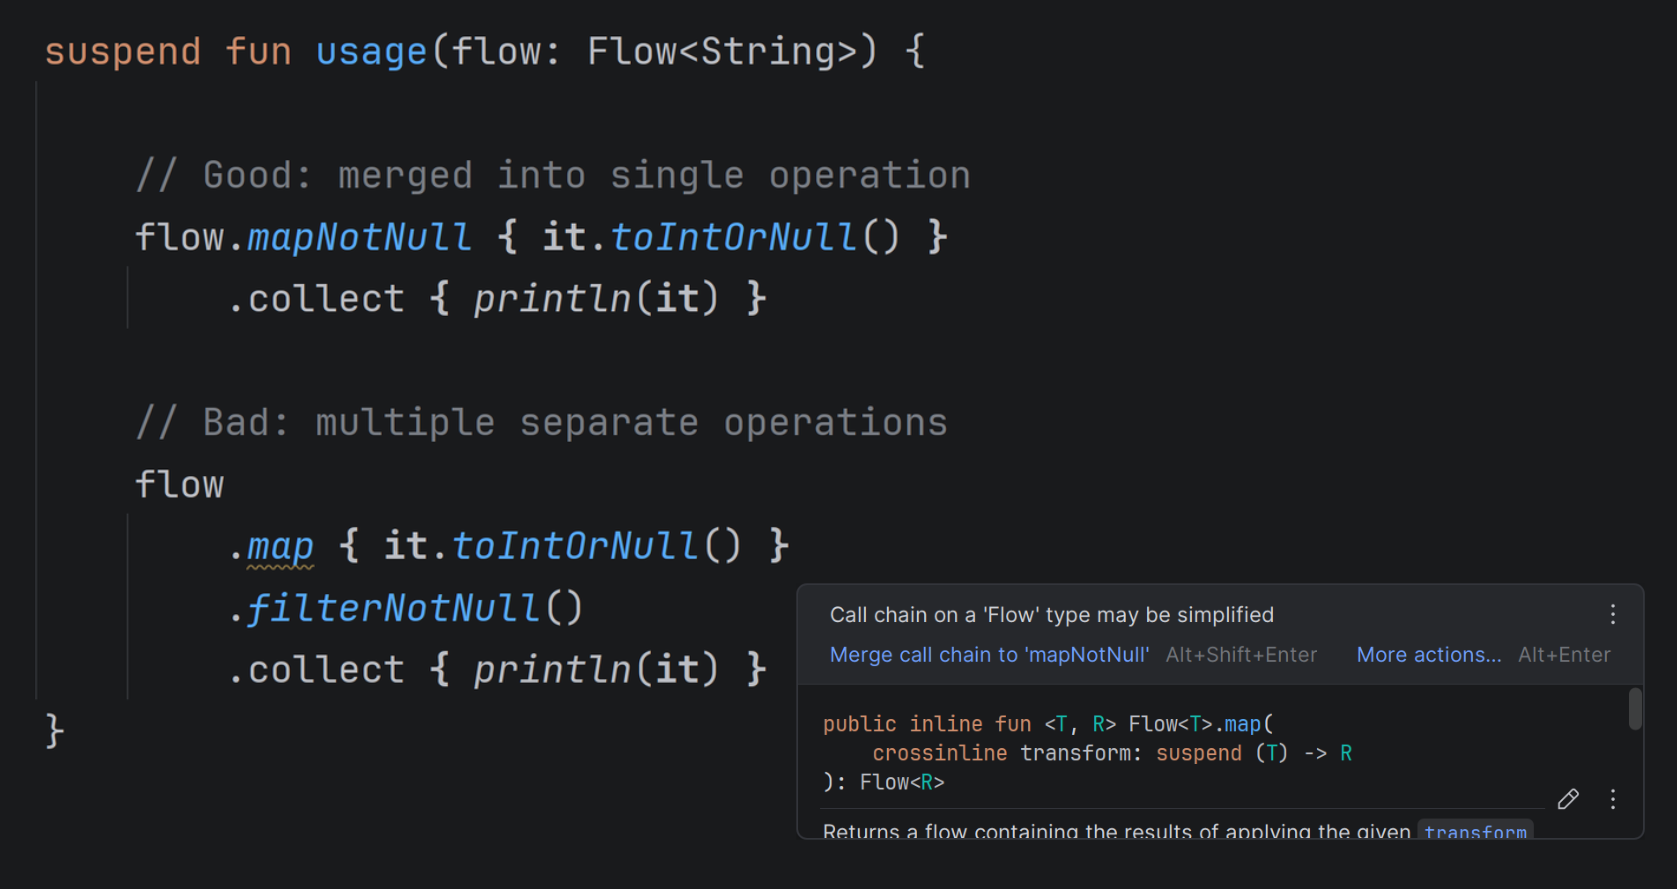Image resolution: width=1677 pixels, height=889 pixels.
Task: Click the underlined "map" call in the editor
Action: (280, 546)
